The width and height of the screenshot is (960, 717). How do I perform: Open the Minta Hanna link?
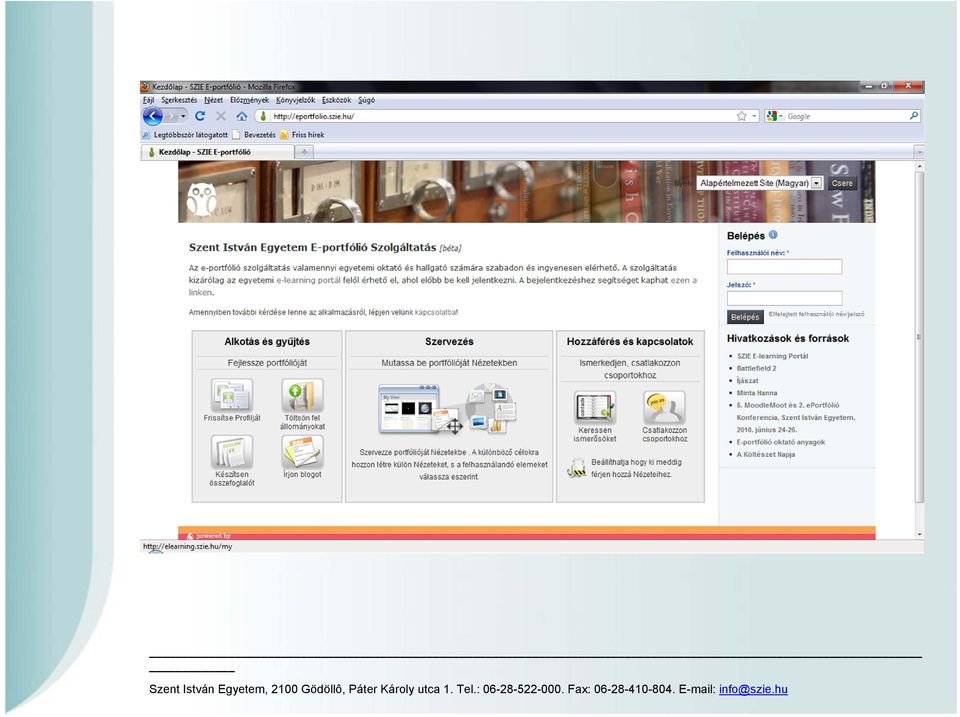coord(757,392)
